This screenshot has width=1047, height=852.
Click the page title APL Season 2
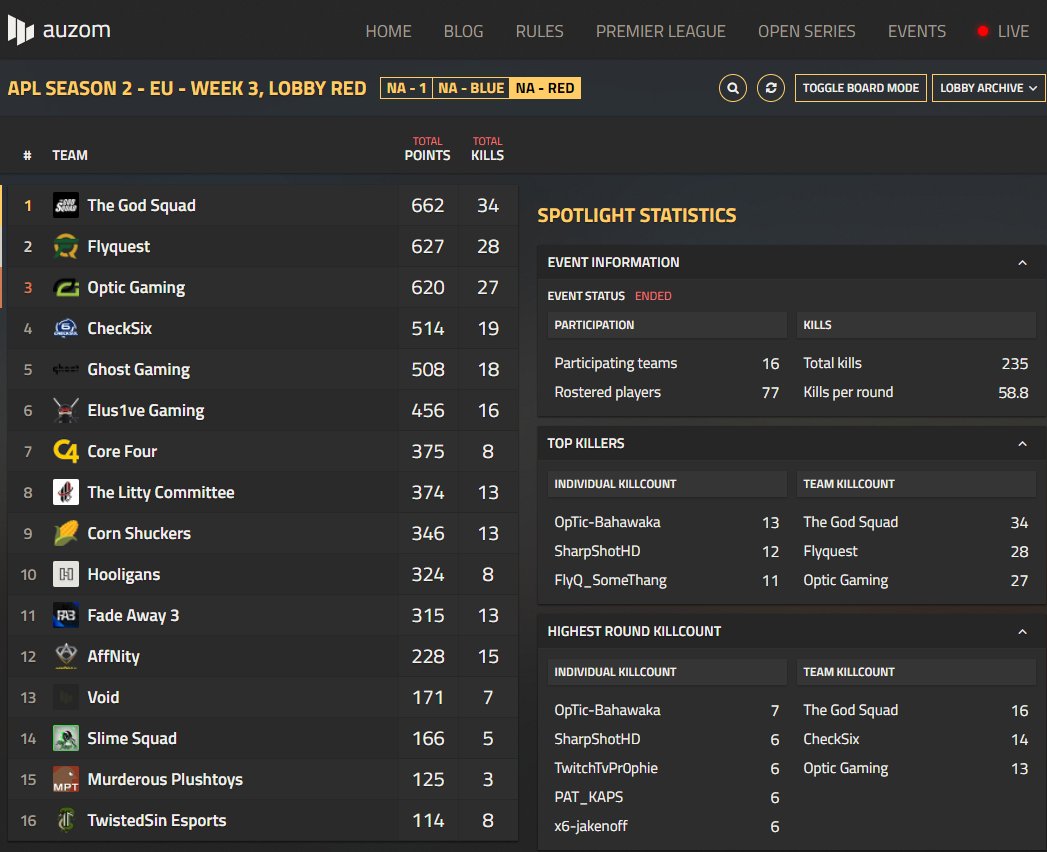187,88
